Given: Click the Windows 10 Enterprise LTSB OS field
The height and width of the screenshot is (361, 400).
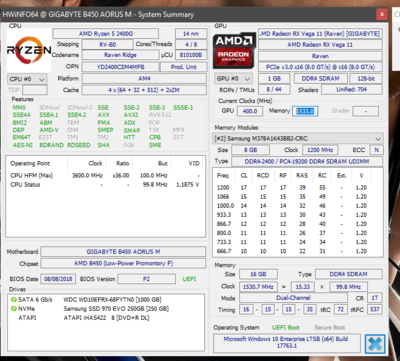Looking at the screenshot, I should [x=287, y=343].
